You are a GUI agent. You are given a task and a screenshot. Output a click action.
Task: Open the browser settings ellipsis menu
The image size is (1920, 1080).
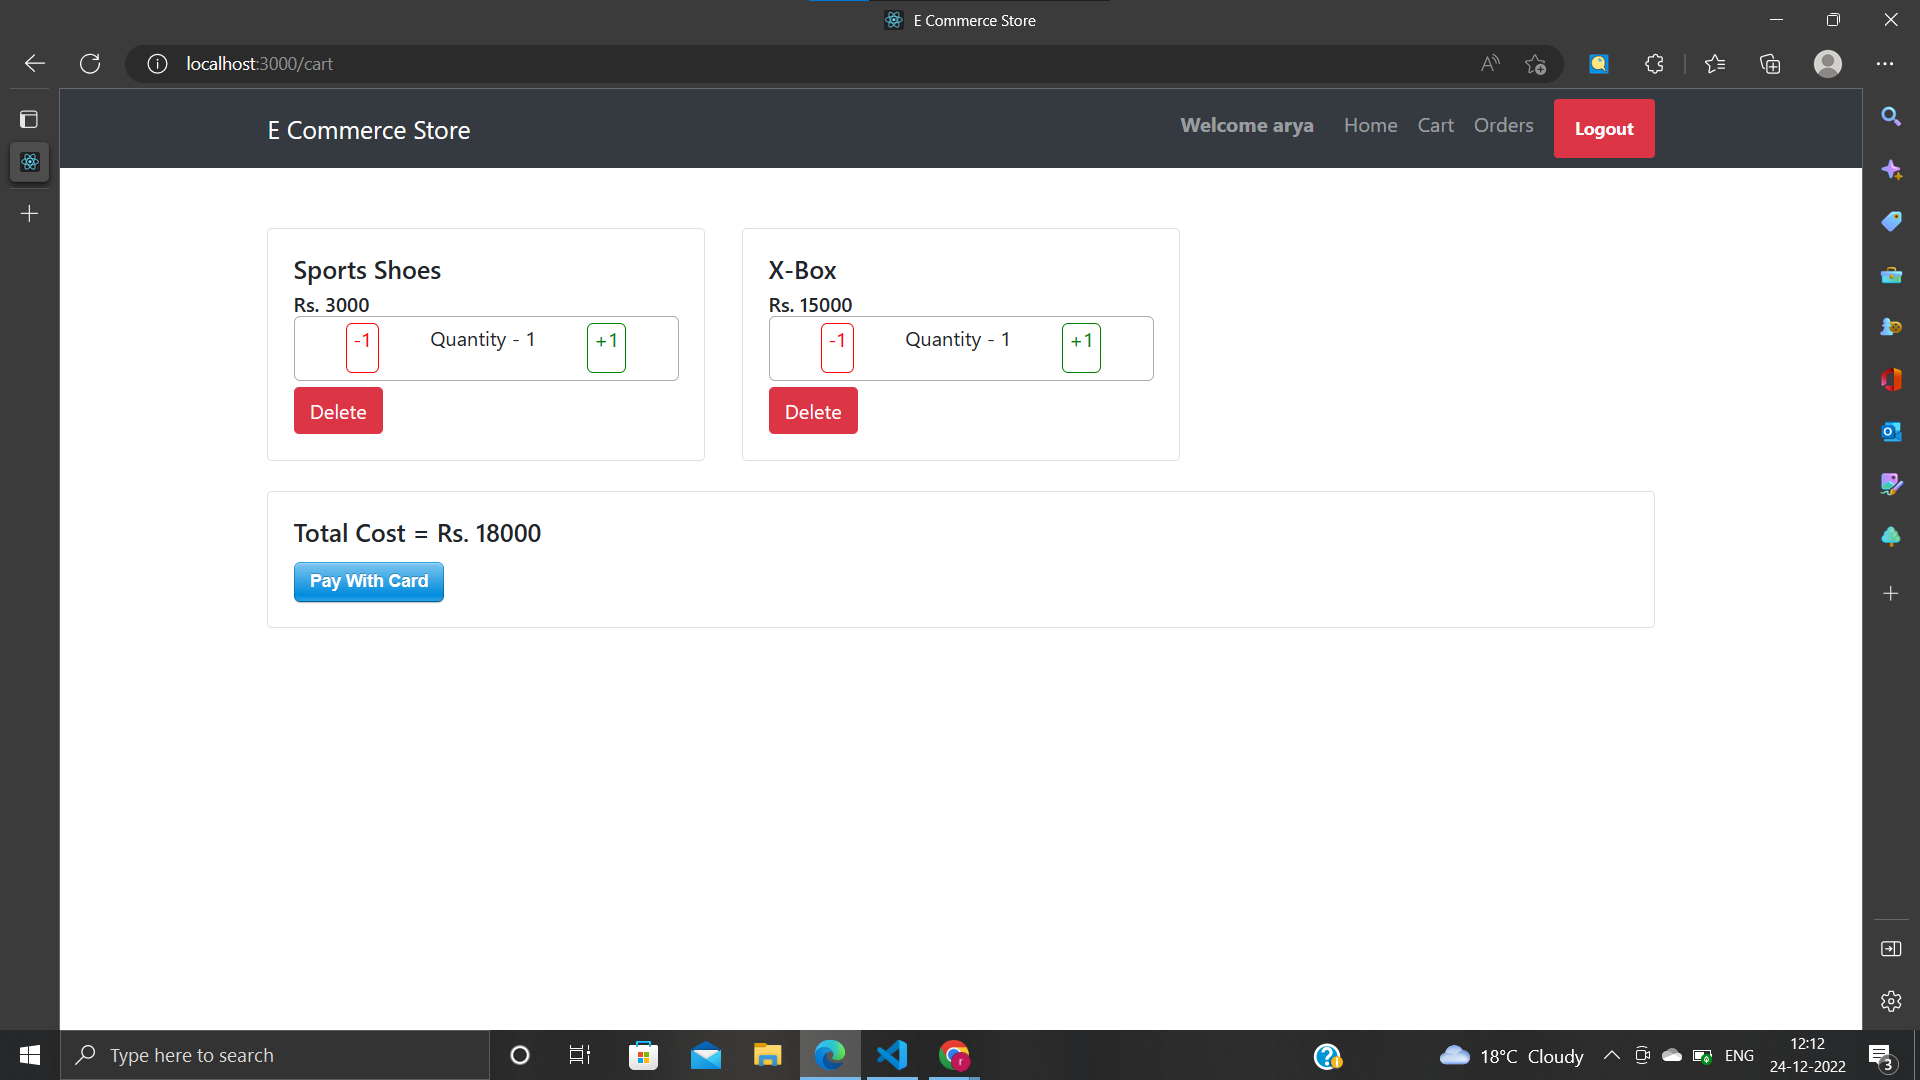click(x=1886, y=63)
